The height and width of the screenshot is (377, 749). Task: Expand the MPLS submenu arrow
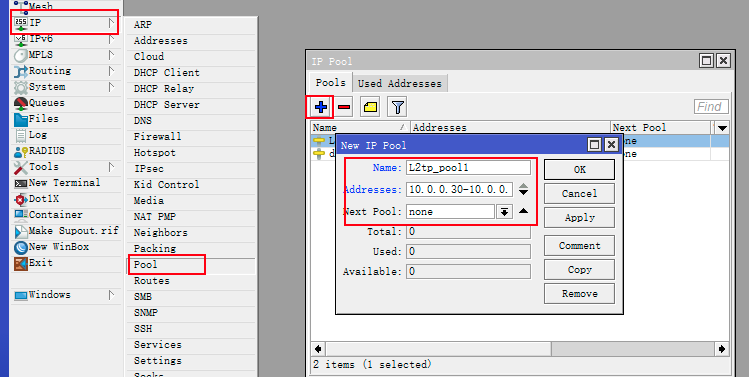click(x=111, y=54)
